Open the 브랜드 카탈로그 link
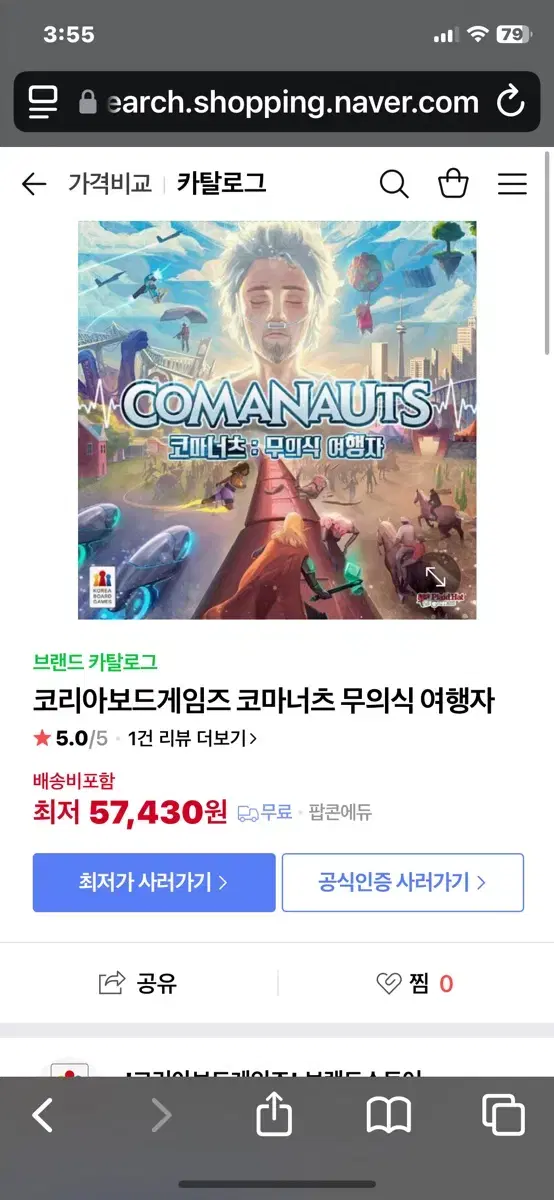Viewport: 554px width, 1200px height. point(95,662)
